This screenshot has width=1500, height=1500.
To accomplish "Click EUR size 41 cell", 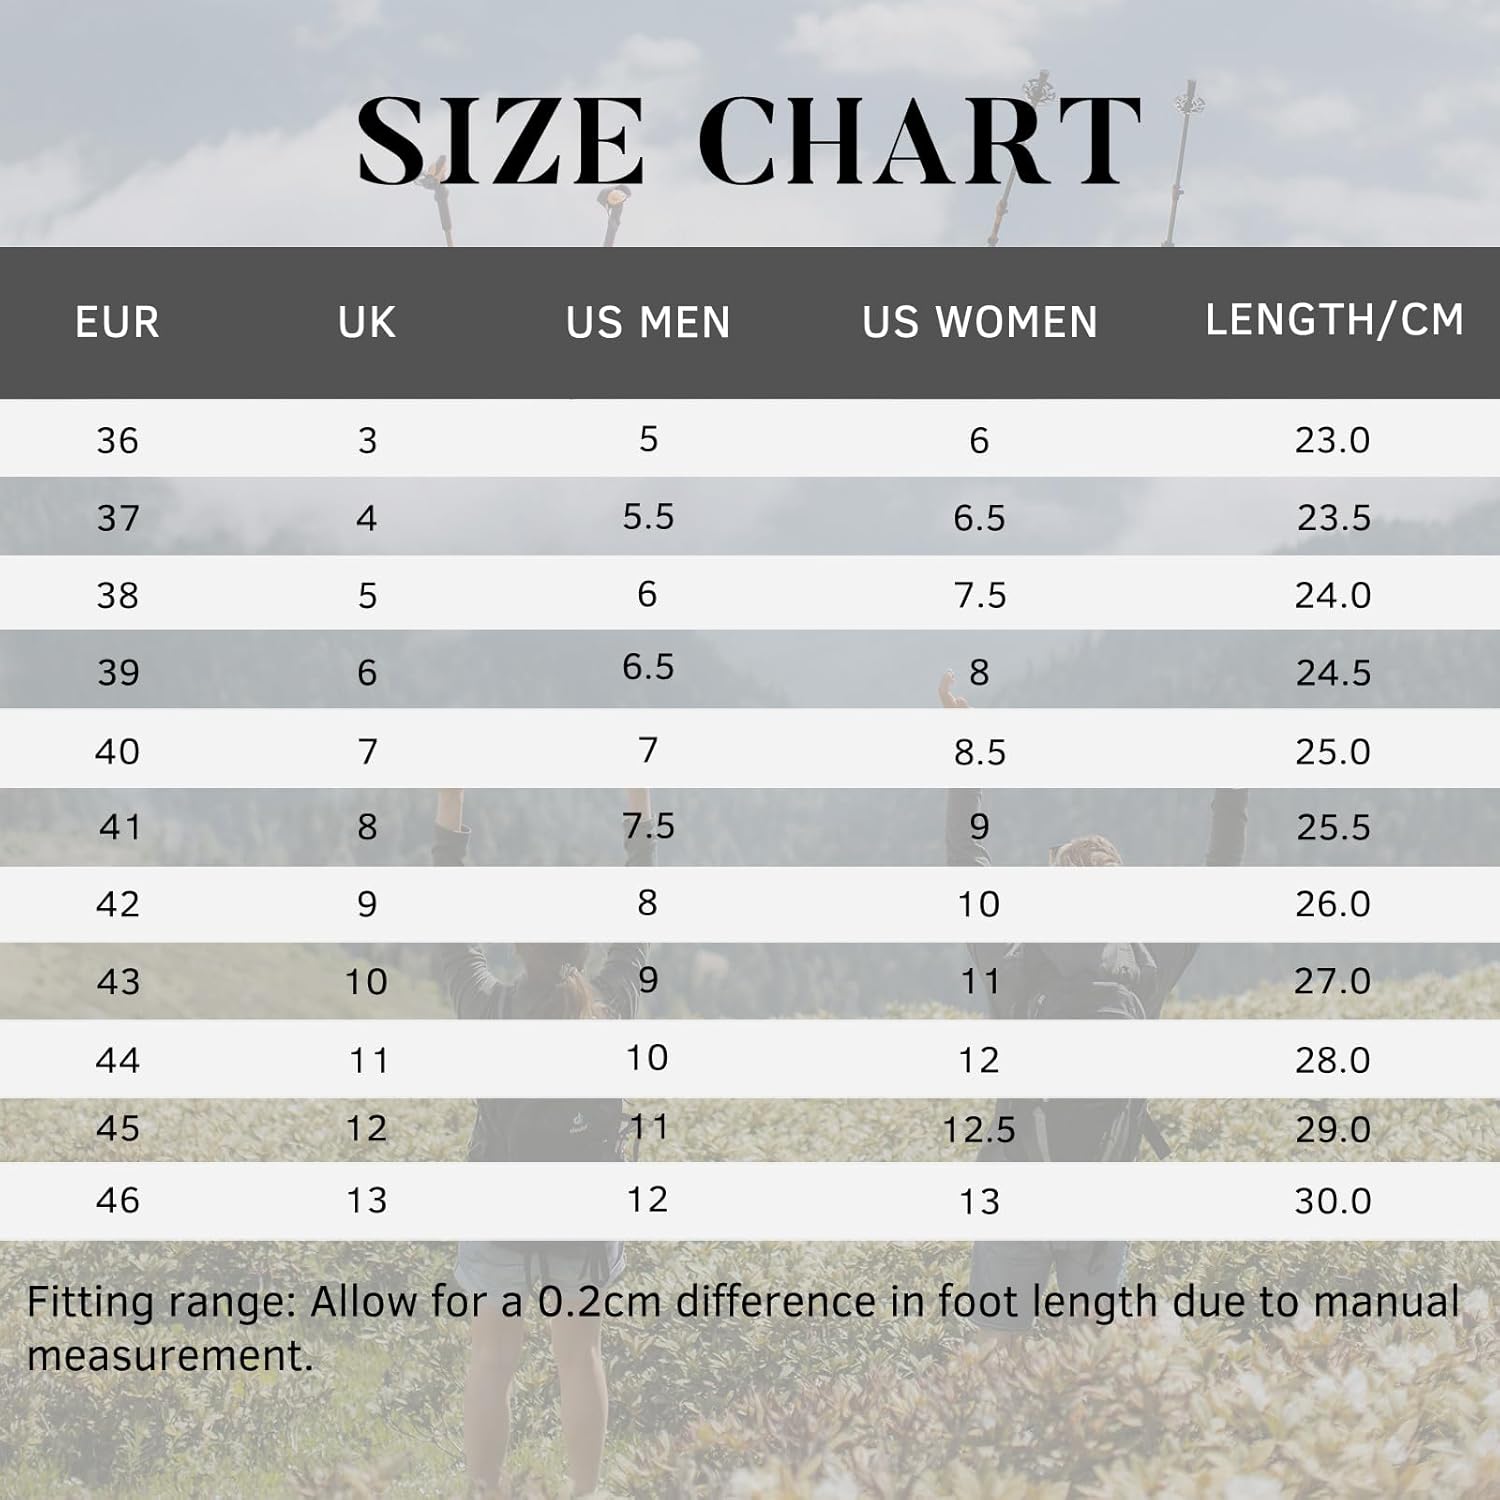I will (120, 827).
